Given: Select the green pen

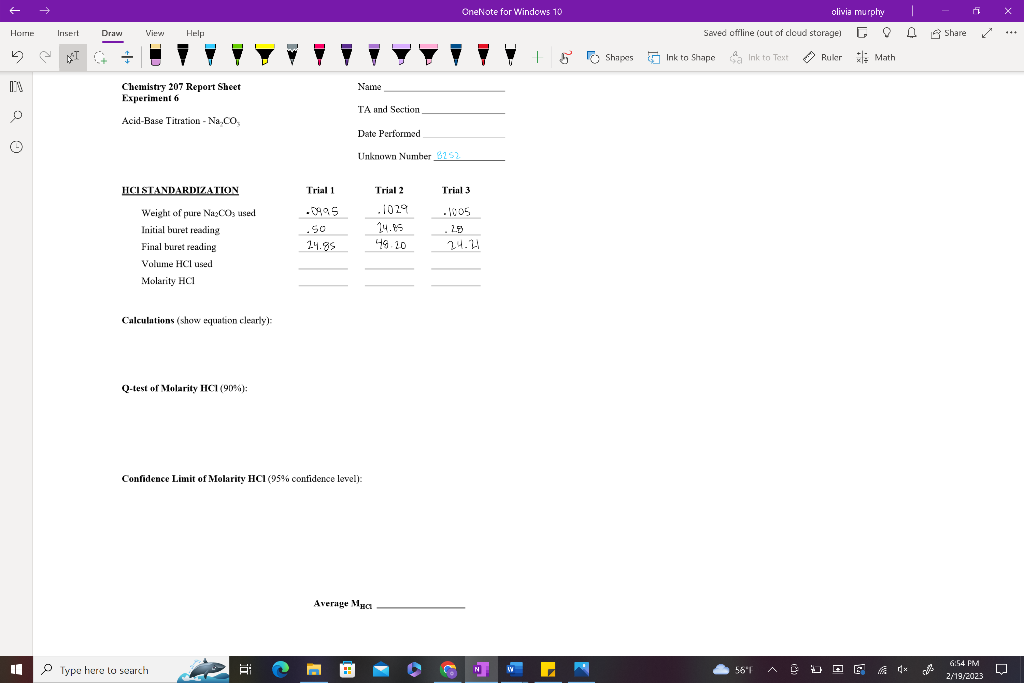Looking at the screenshot, I should coord(238,55).
